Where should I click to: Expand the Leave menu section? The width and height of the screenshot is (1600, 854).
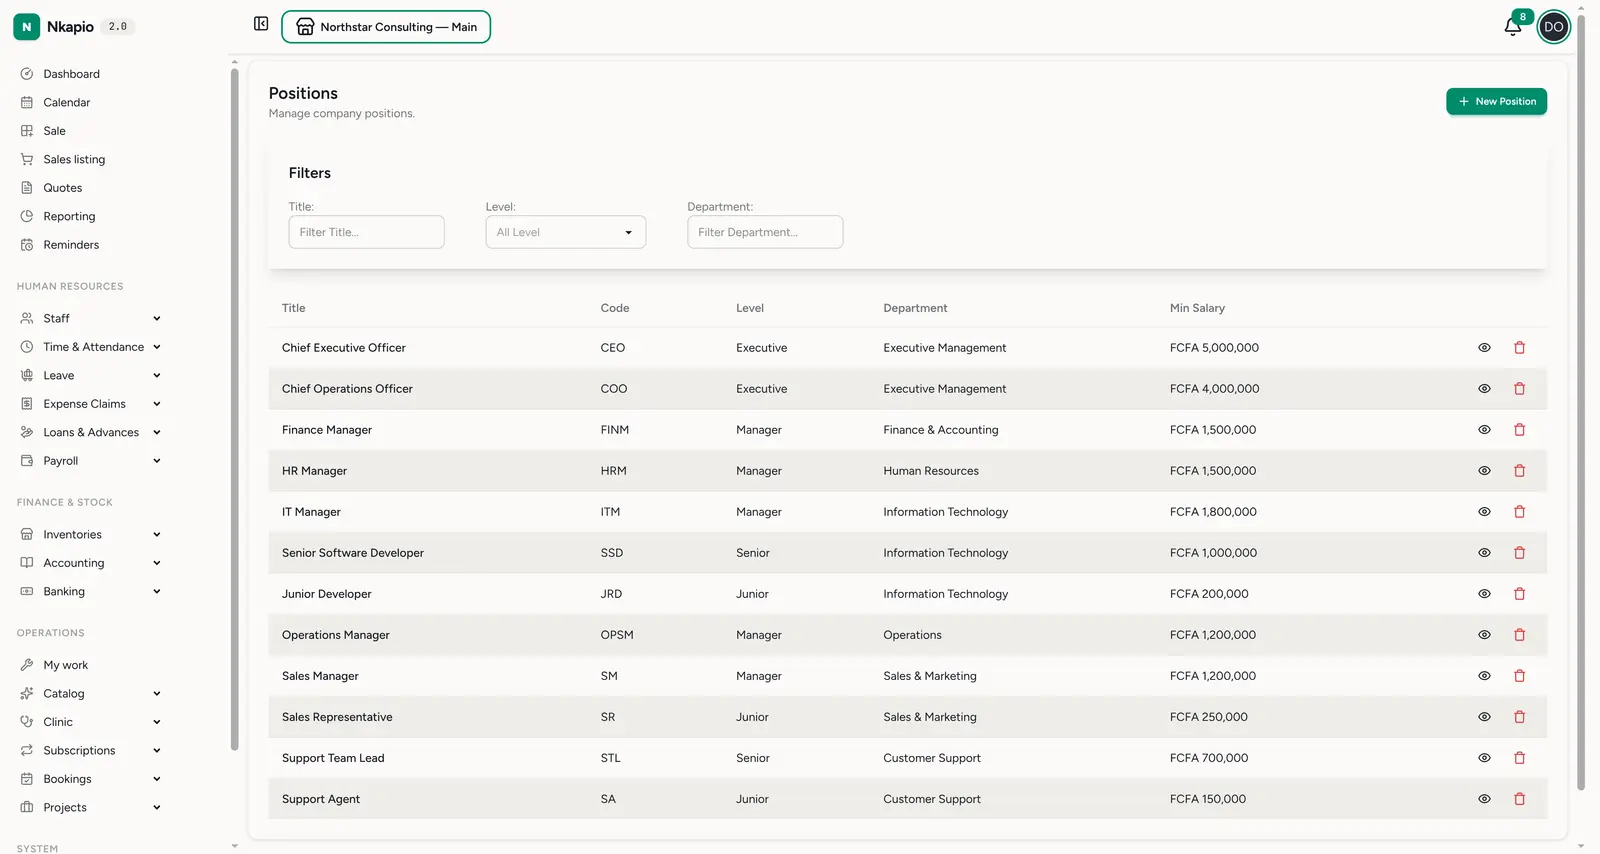click(90, 375)
